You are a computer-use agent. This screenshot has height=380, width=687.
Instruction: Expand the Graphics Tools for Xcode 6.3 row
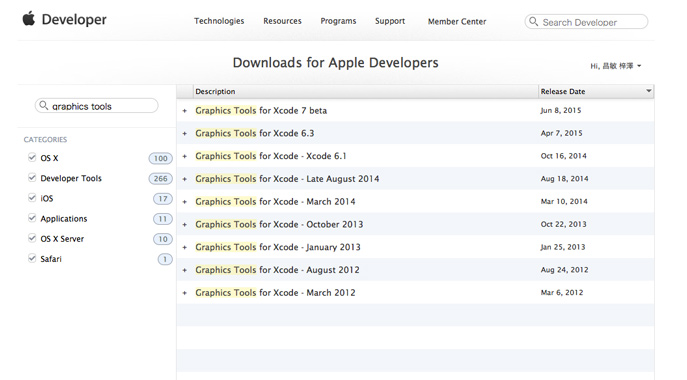pyautogui.click(x=184, y=133)
